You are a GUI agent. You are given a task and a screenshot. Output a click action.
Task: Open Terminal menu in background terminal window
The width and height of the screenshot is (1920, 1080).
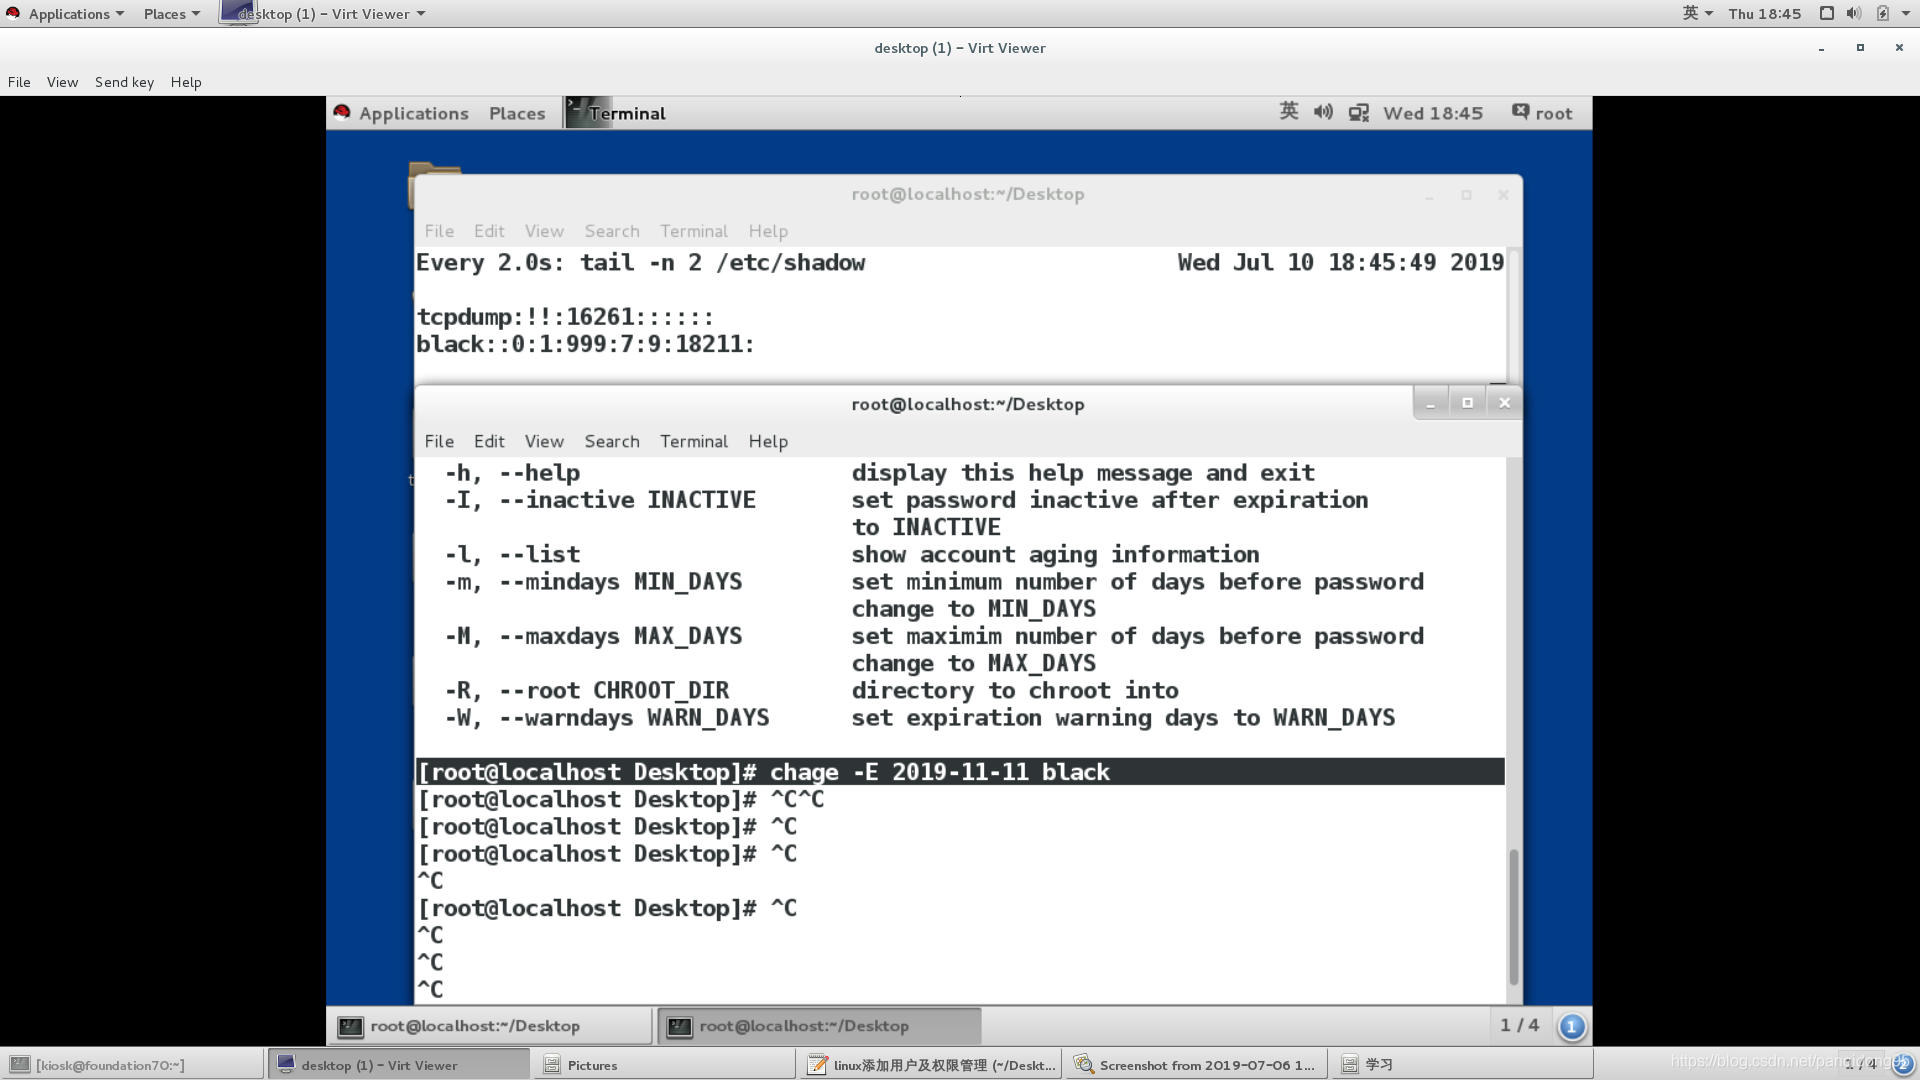pyautogui.click(x=694, y=231)
